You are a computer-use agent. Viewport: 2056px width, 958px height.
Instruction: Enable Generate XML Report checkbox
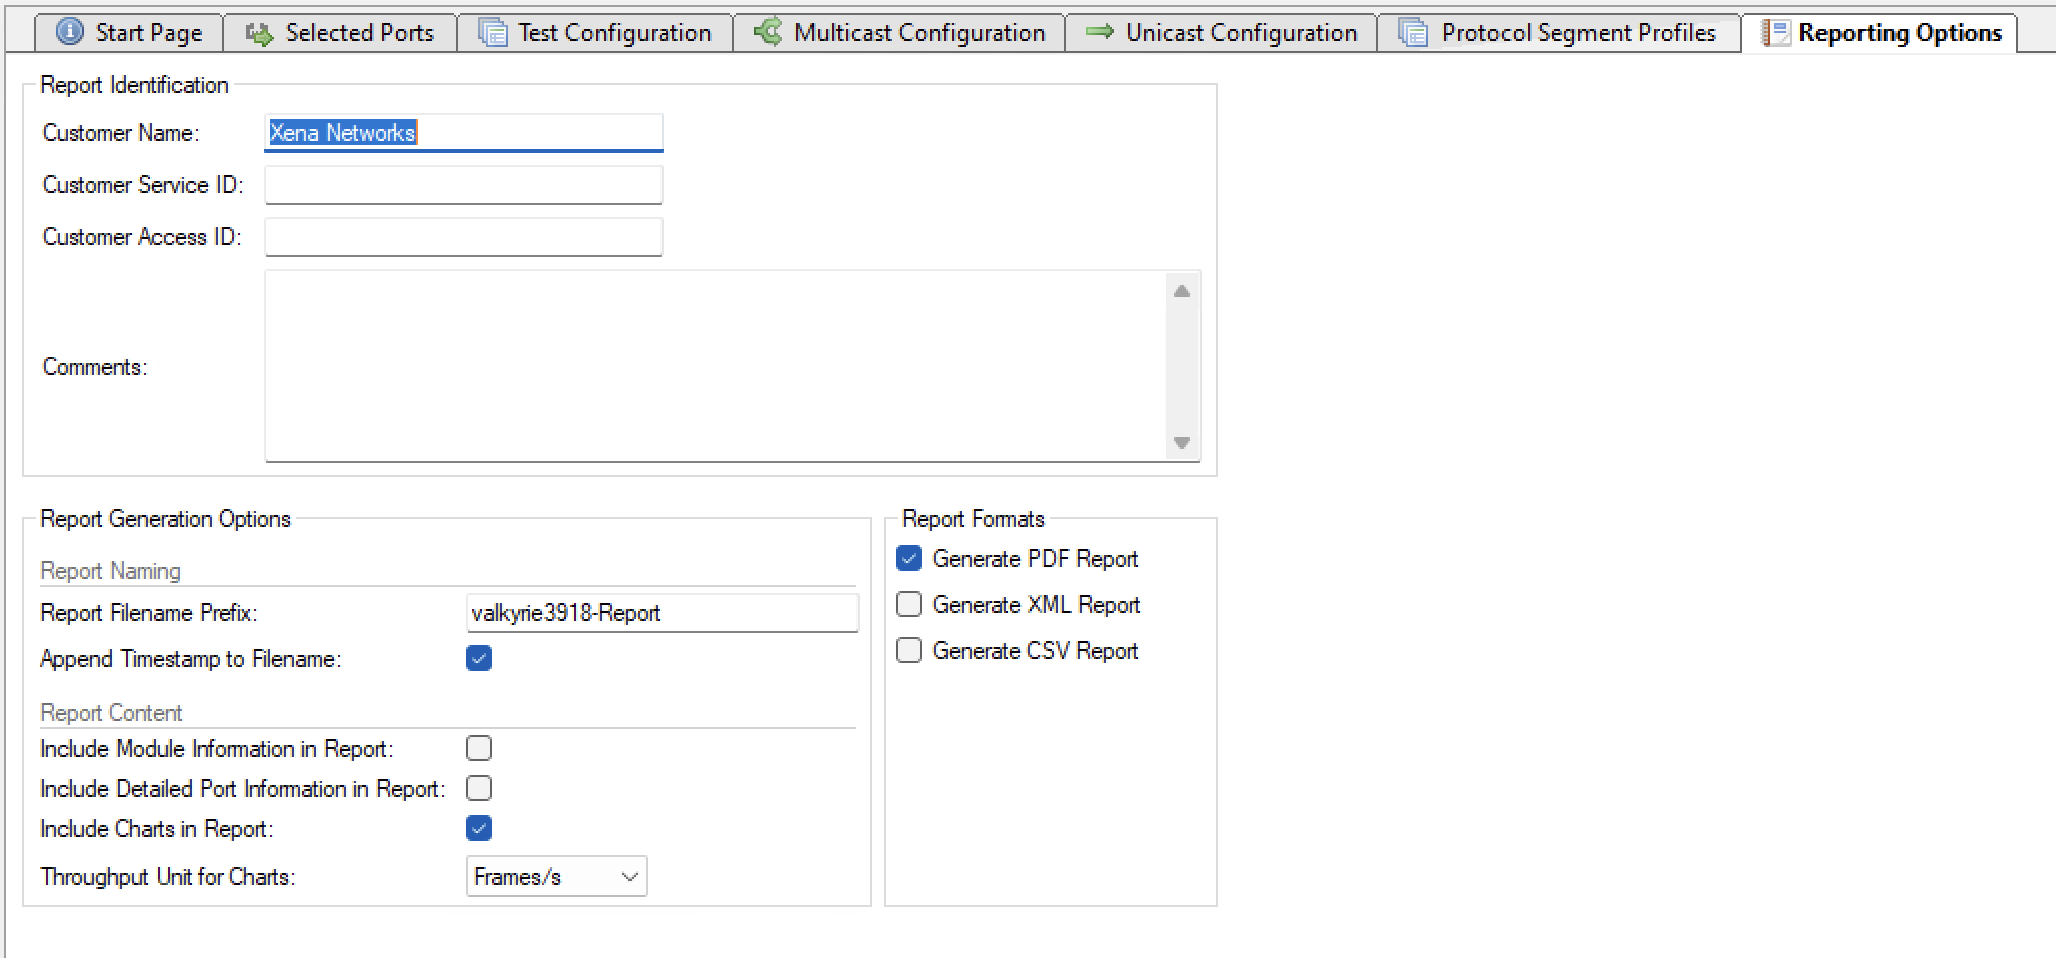coord(909,604)
